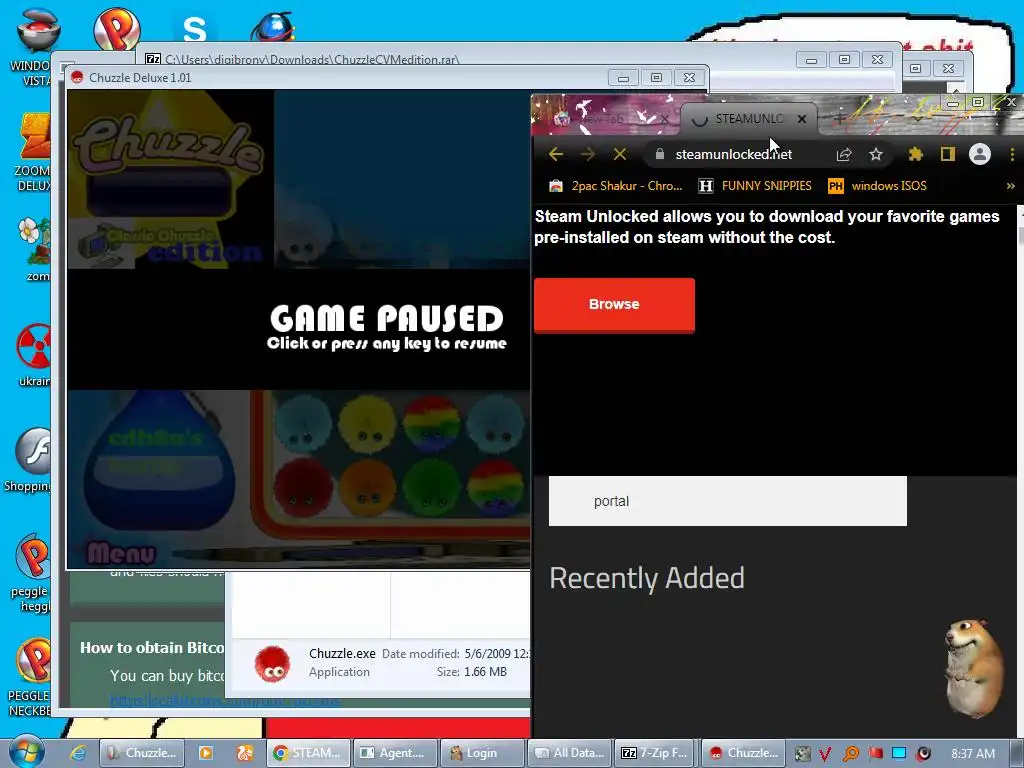The image size is (1024, 768).
Task: Close the New Tab browser tab
Action: pos(664,119)
